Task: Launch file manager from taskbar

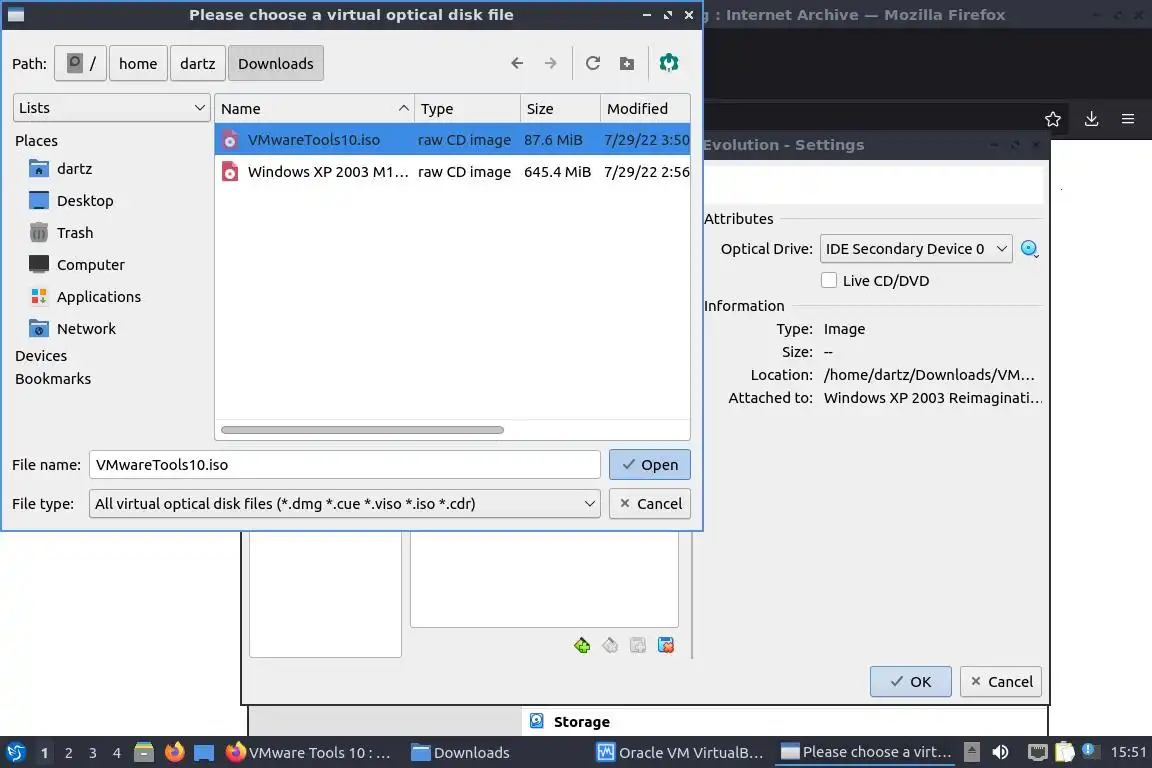Action: pos(144,752)
